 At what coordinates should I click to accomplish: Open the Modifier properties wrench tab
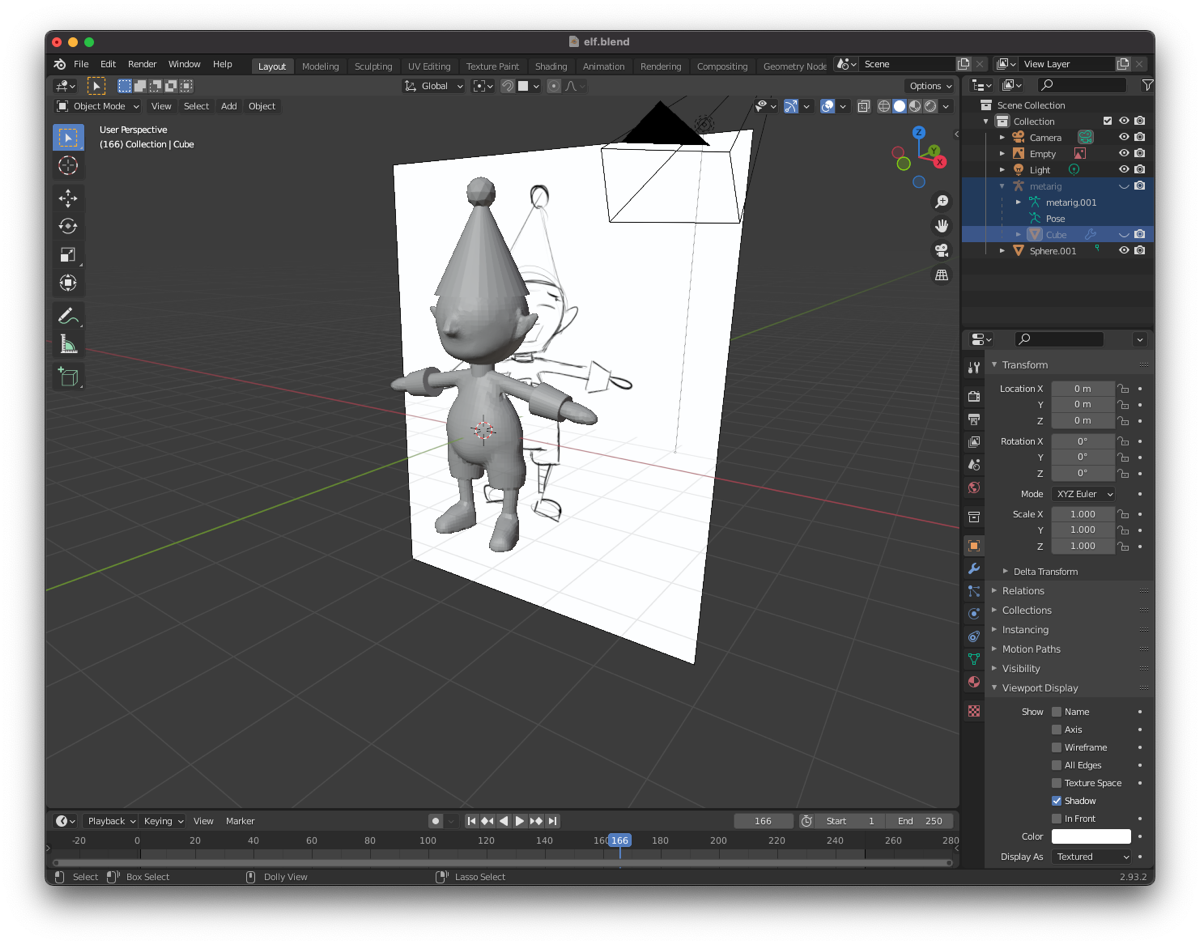[x=972, y=568]
